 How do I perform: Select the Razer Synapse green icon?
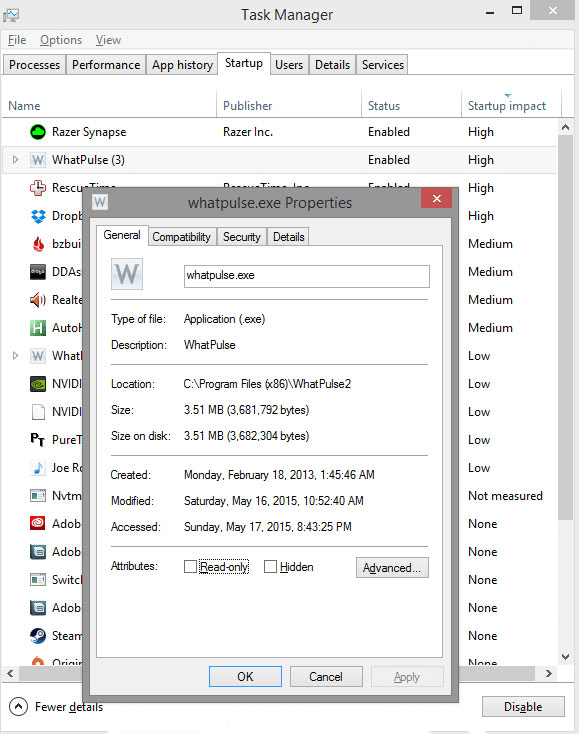pyautogui.click(x=38, y=132)
